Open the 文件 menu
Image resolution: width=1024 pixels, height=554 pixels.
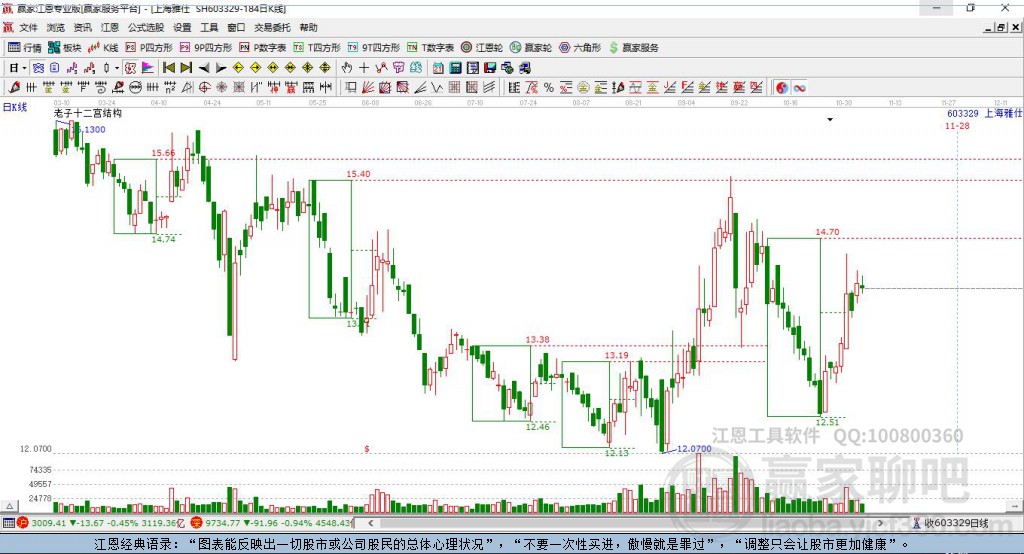(28, 27)
